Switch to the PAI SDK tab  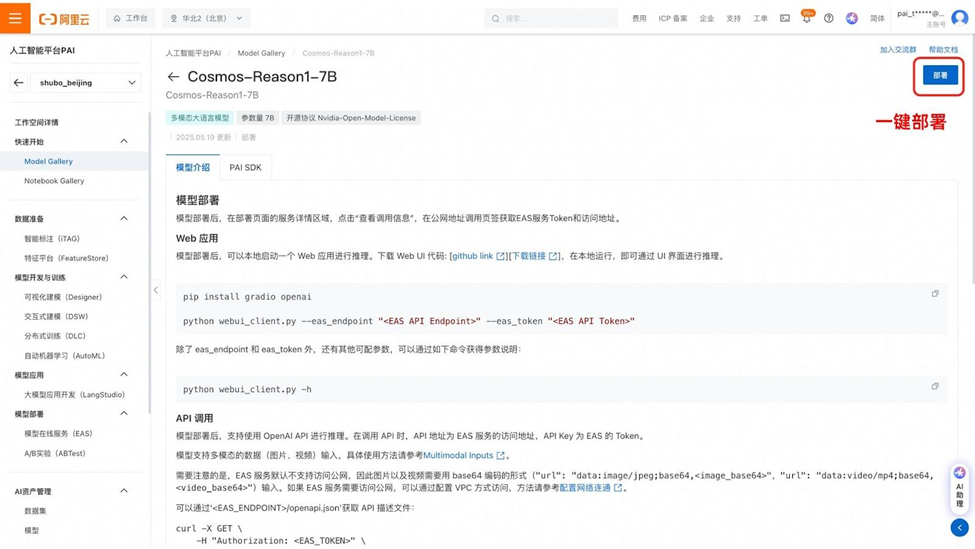click(x=245, y=167)
